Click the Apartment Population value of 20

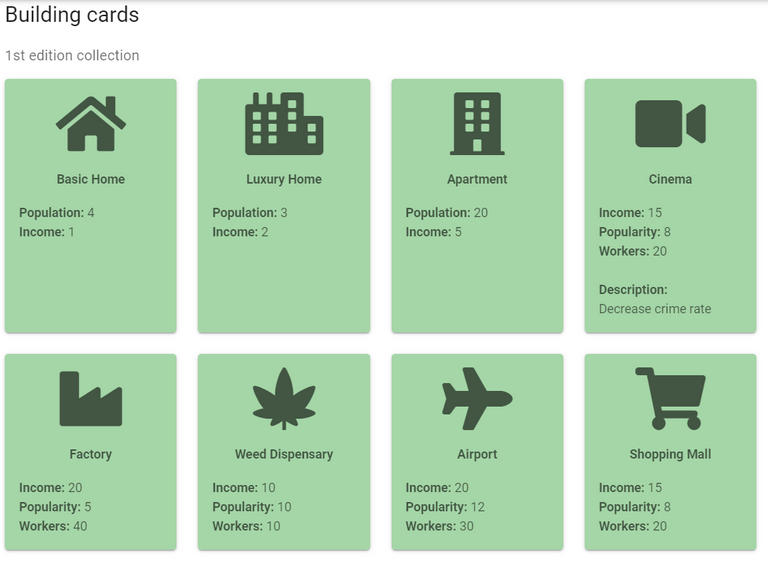pyautogui.click(x=481, y=213)
